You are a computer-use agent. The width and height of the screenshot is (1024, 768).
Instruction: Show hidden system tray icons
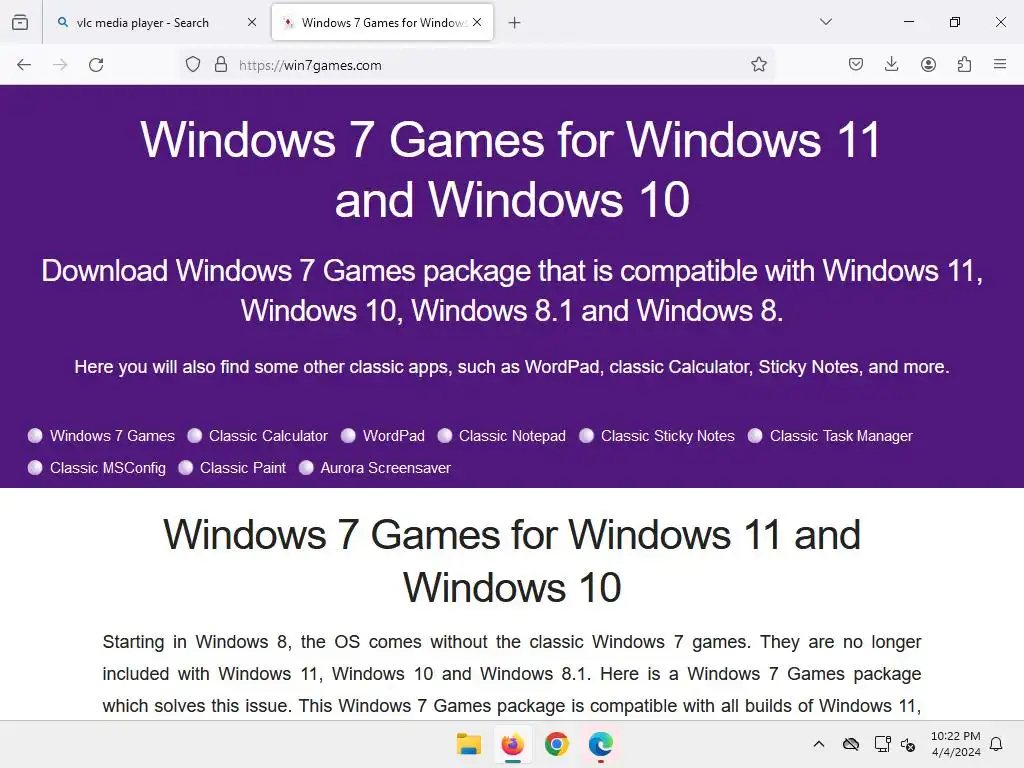819,744
